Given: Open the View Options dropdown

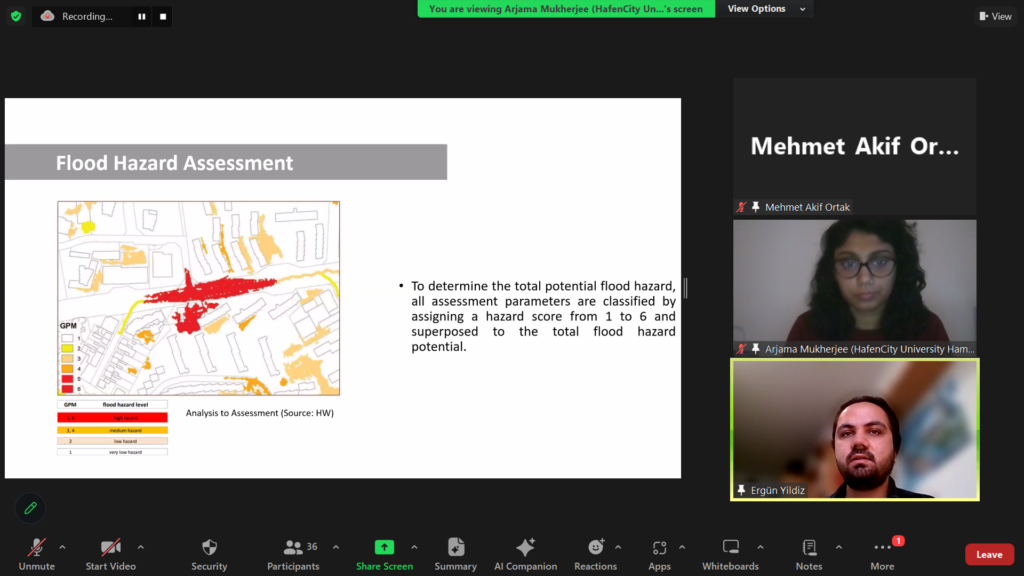Looking at the screenshot, I should pyautogui.click(x=762, y=9).
